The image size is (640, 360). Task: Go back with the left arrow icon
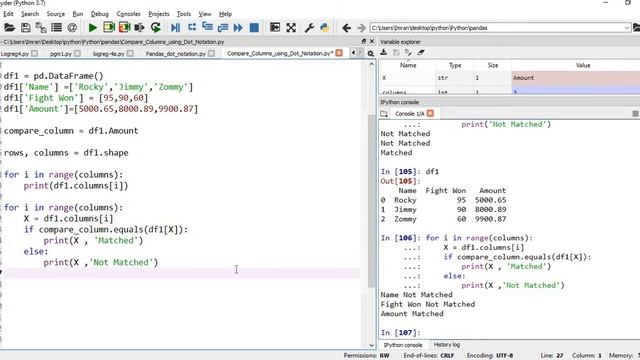point(347,28)
